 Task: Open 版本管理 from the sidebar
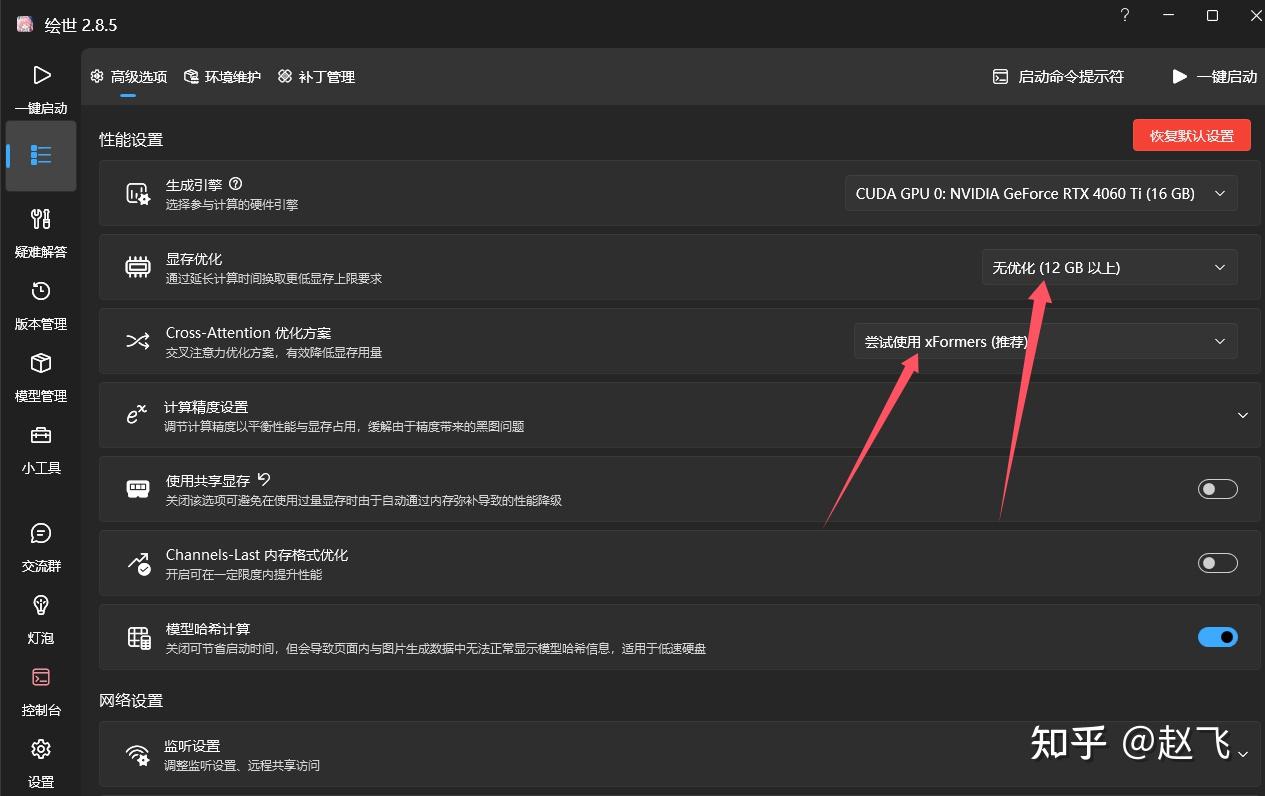click(x=40, y=304)
